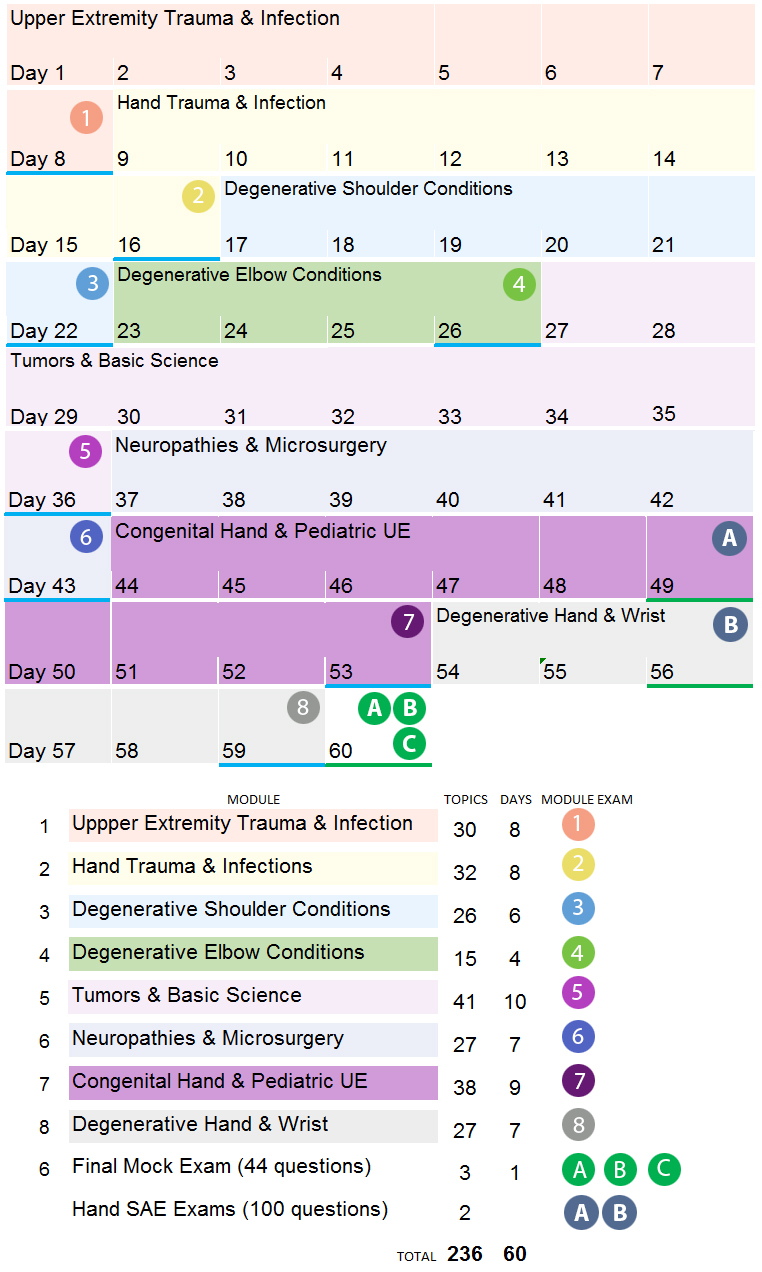Click dark purple circle 7 on Day 53

[x=407, y=622]
